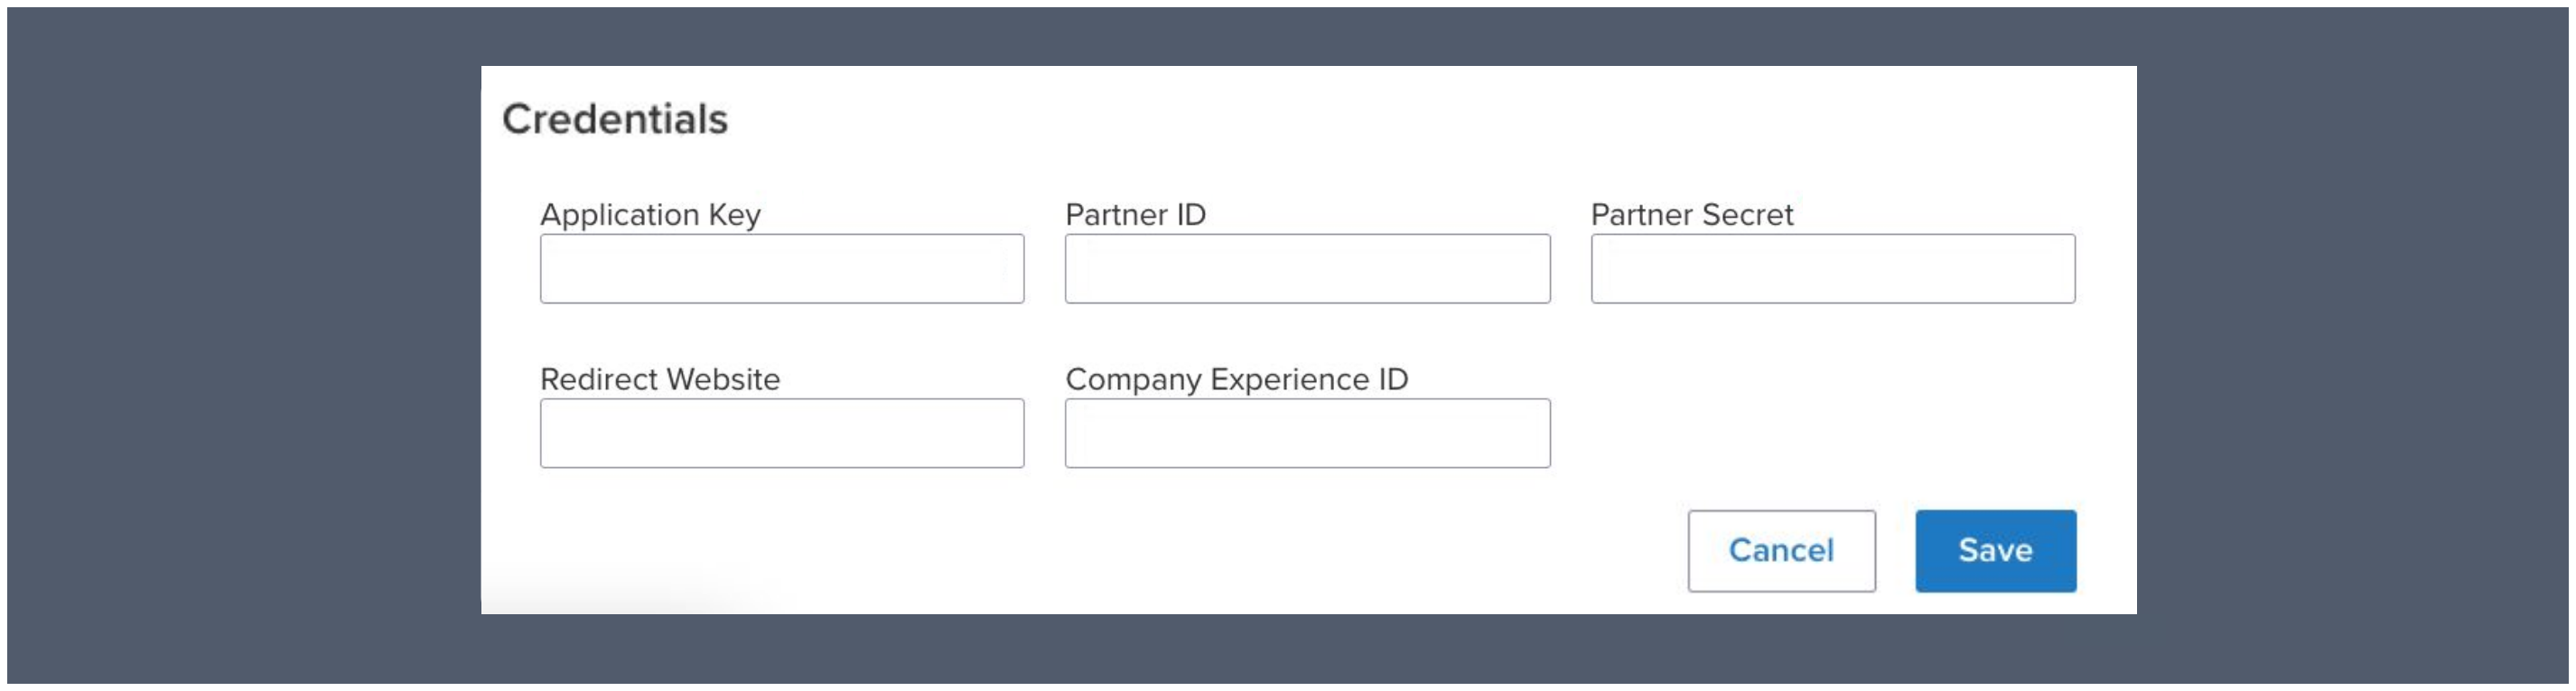Place cursor in the Redirect Website box
The width and height of the screenshot is (2576, 691).
tap(782, 432)
